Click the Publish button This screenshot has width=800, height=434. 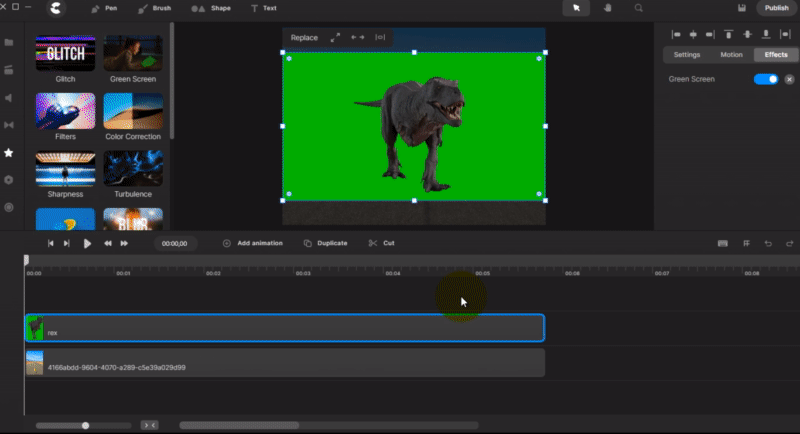pos(776,8)
